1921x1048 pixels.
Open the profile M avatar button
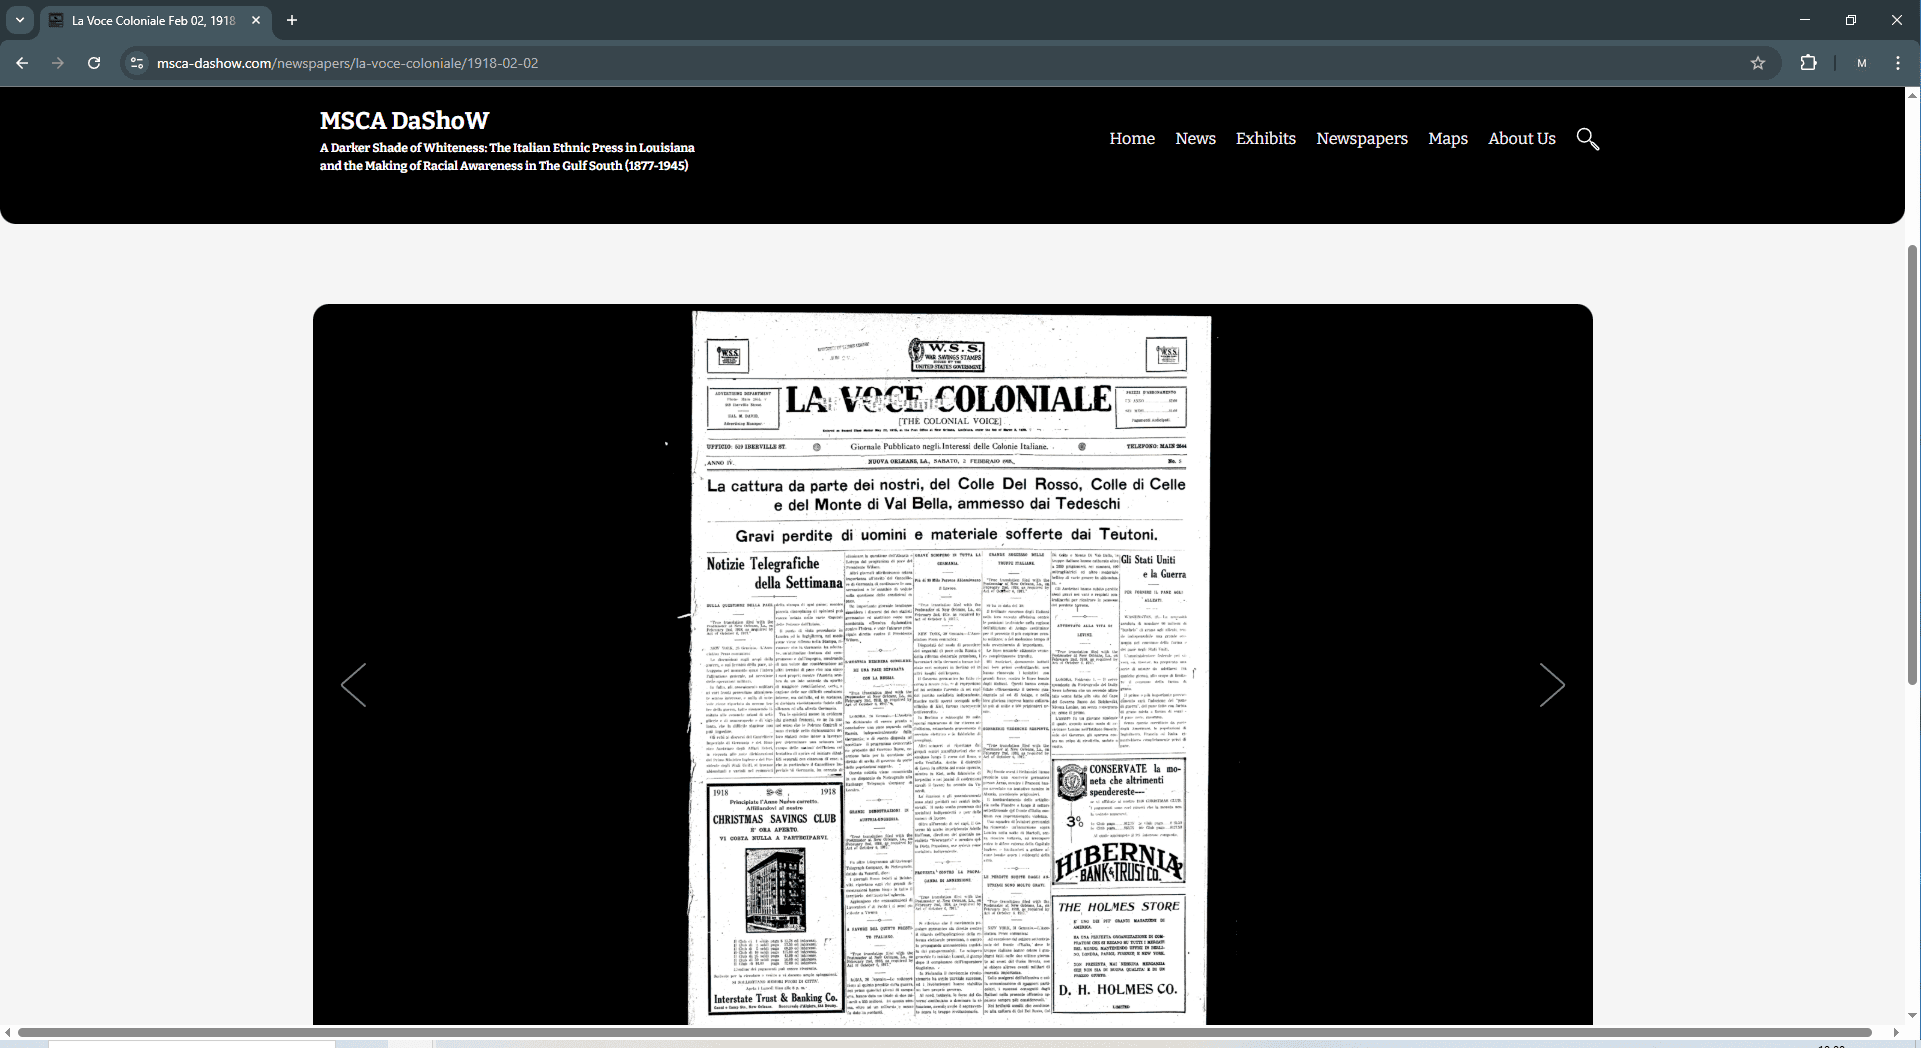(x=1861, y=63)
